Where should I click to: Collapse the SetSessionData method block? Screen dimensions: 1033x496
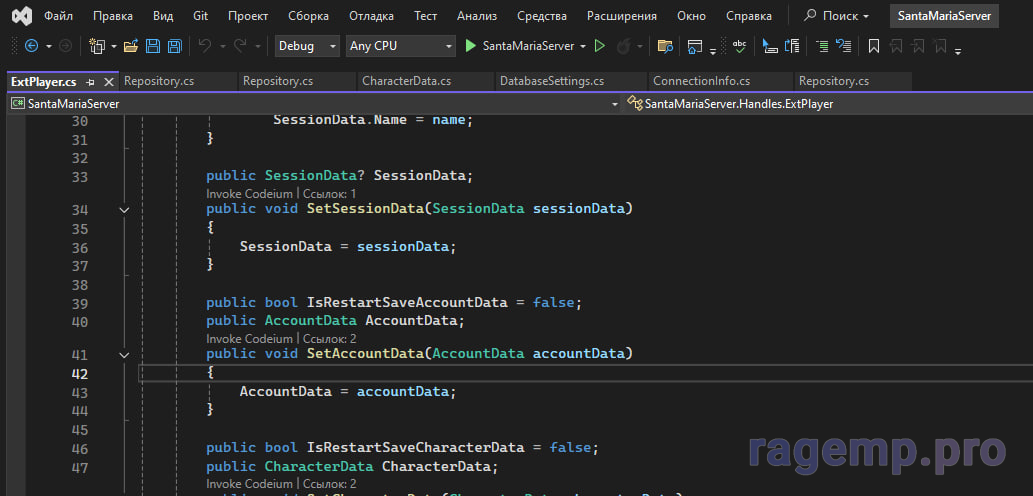tap(124, 210)
